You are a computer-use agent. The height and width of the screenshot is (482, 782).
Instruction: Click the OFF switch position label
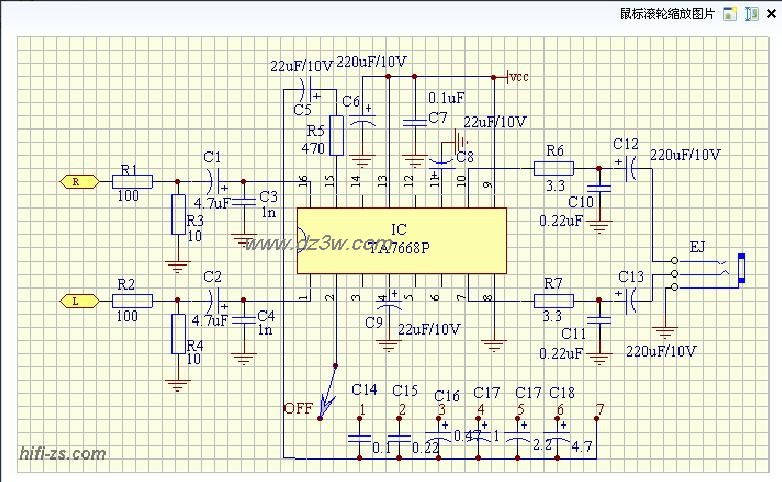297,409
